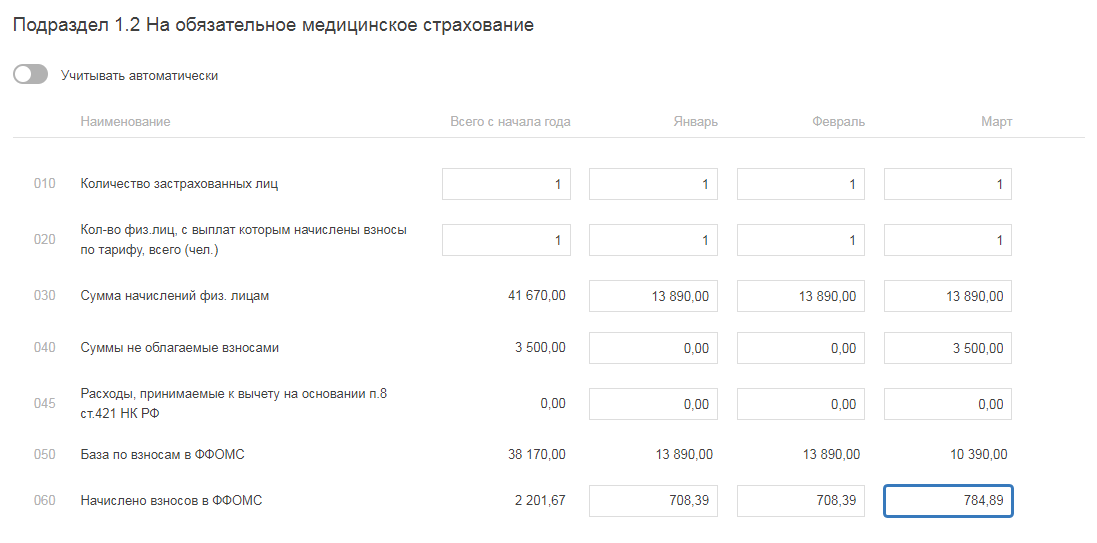
Task: Click January accrual amount 13 890,00
Action: (653, 296)
